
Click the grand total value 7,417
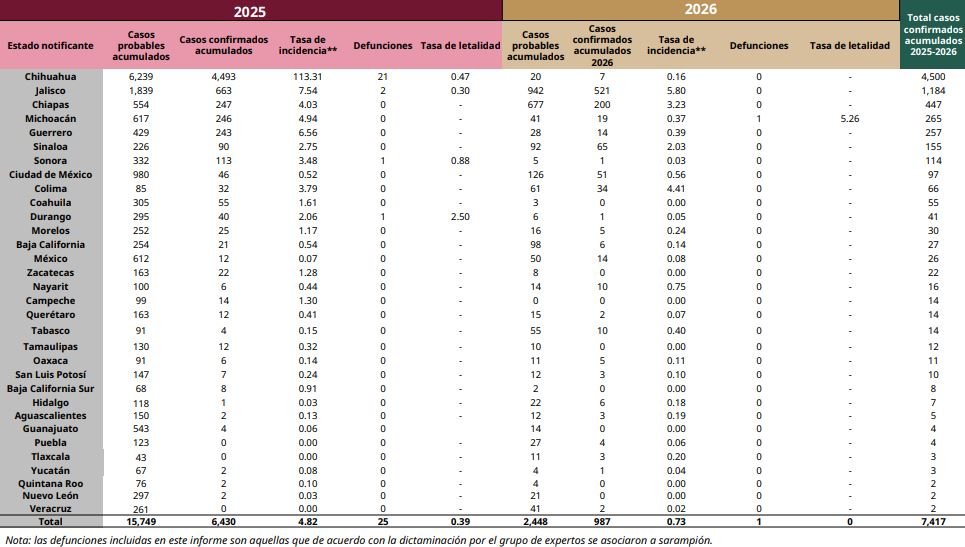point(931,522)
